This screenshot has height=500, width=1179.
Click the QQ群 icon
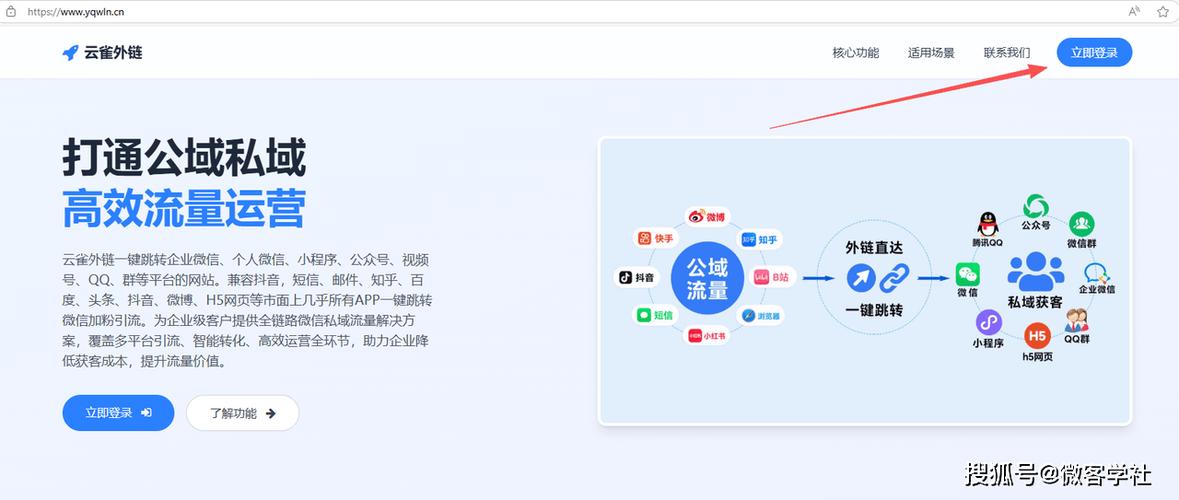1076,321
